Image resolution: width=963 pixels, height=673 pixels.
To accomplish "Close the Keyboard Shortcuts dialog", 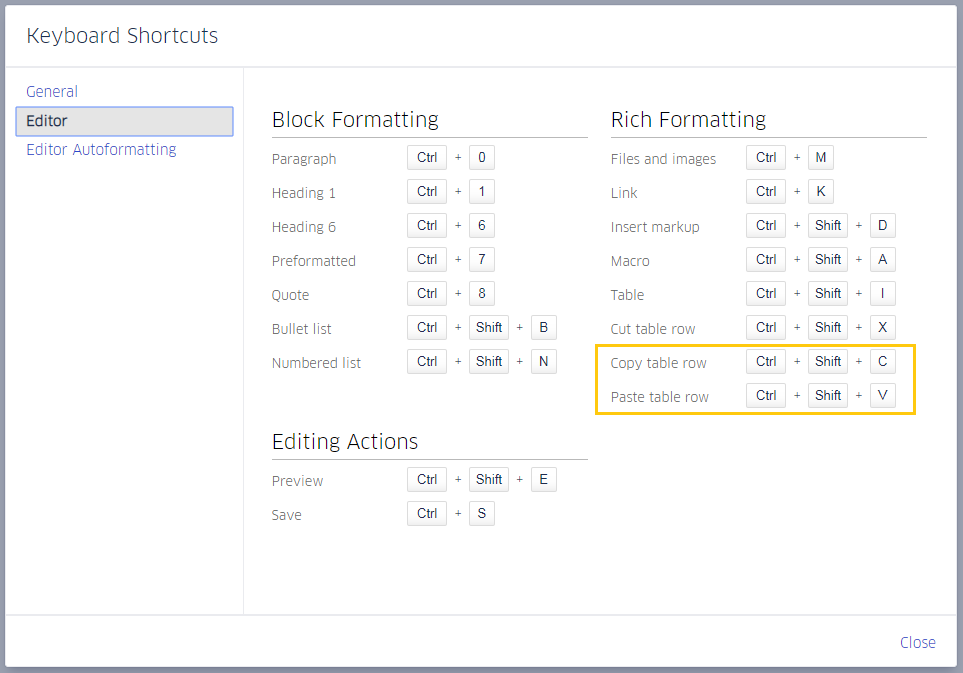I will click(x=917, y=642).
